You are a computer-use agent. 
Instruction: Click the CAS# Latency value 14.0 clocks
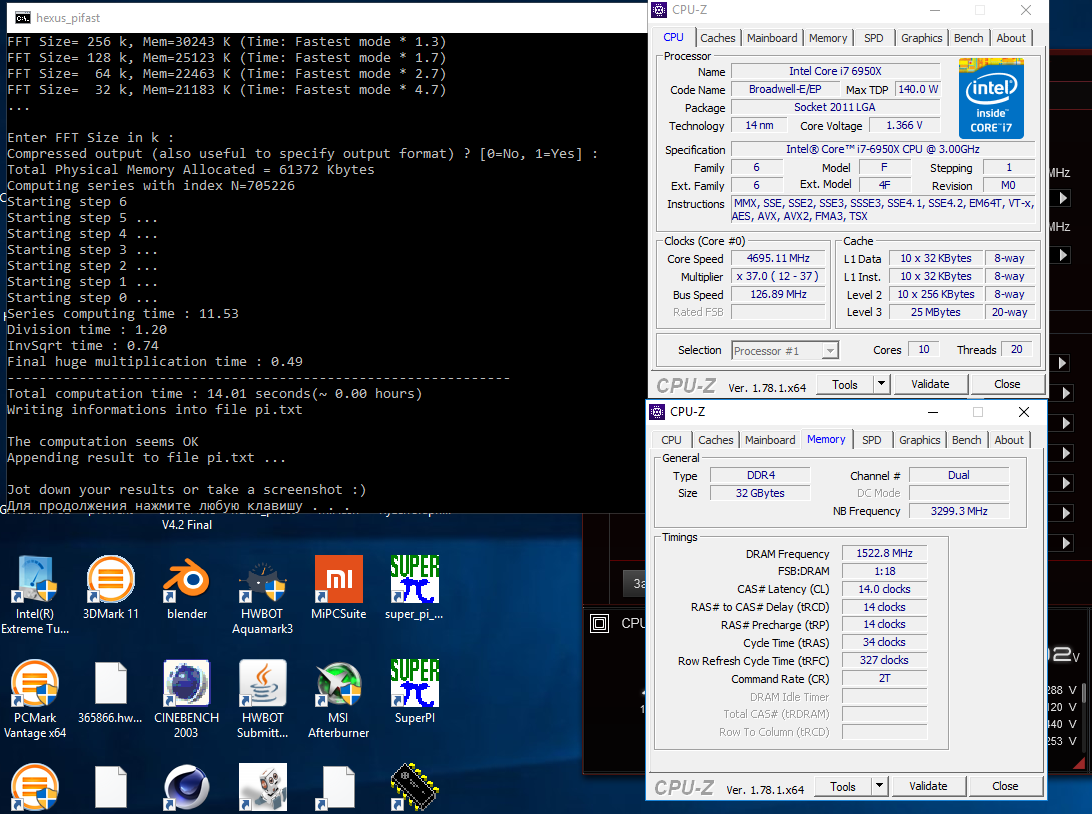click(884, 589)
